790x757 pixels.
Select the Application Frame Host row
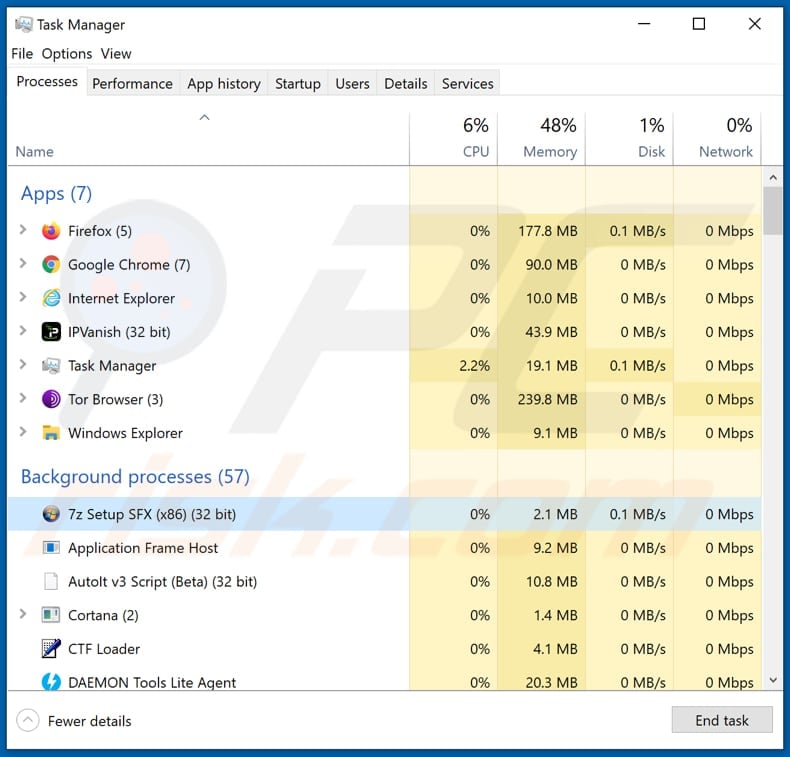coord(384,547)
